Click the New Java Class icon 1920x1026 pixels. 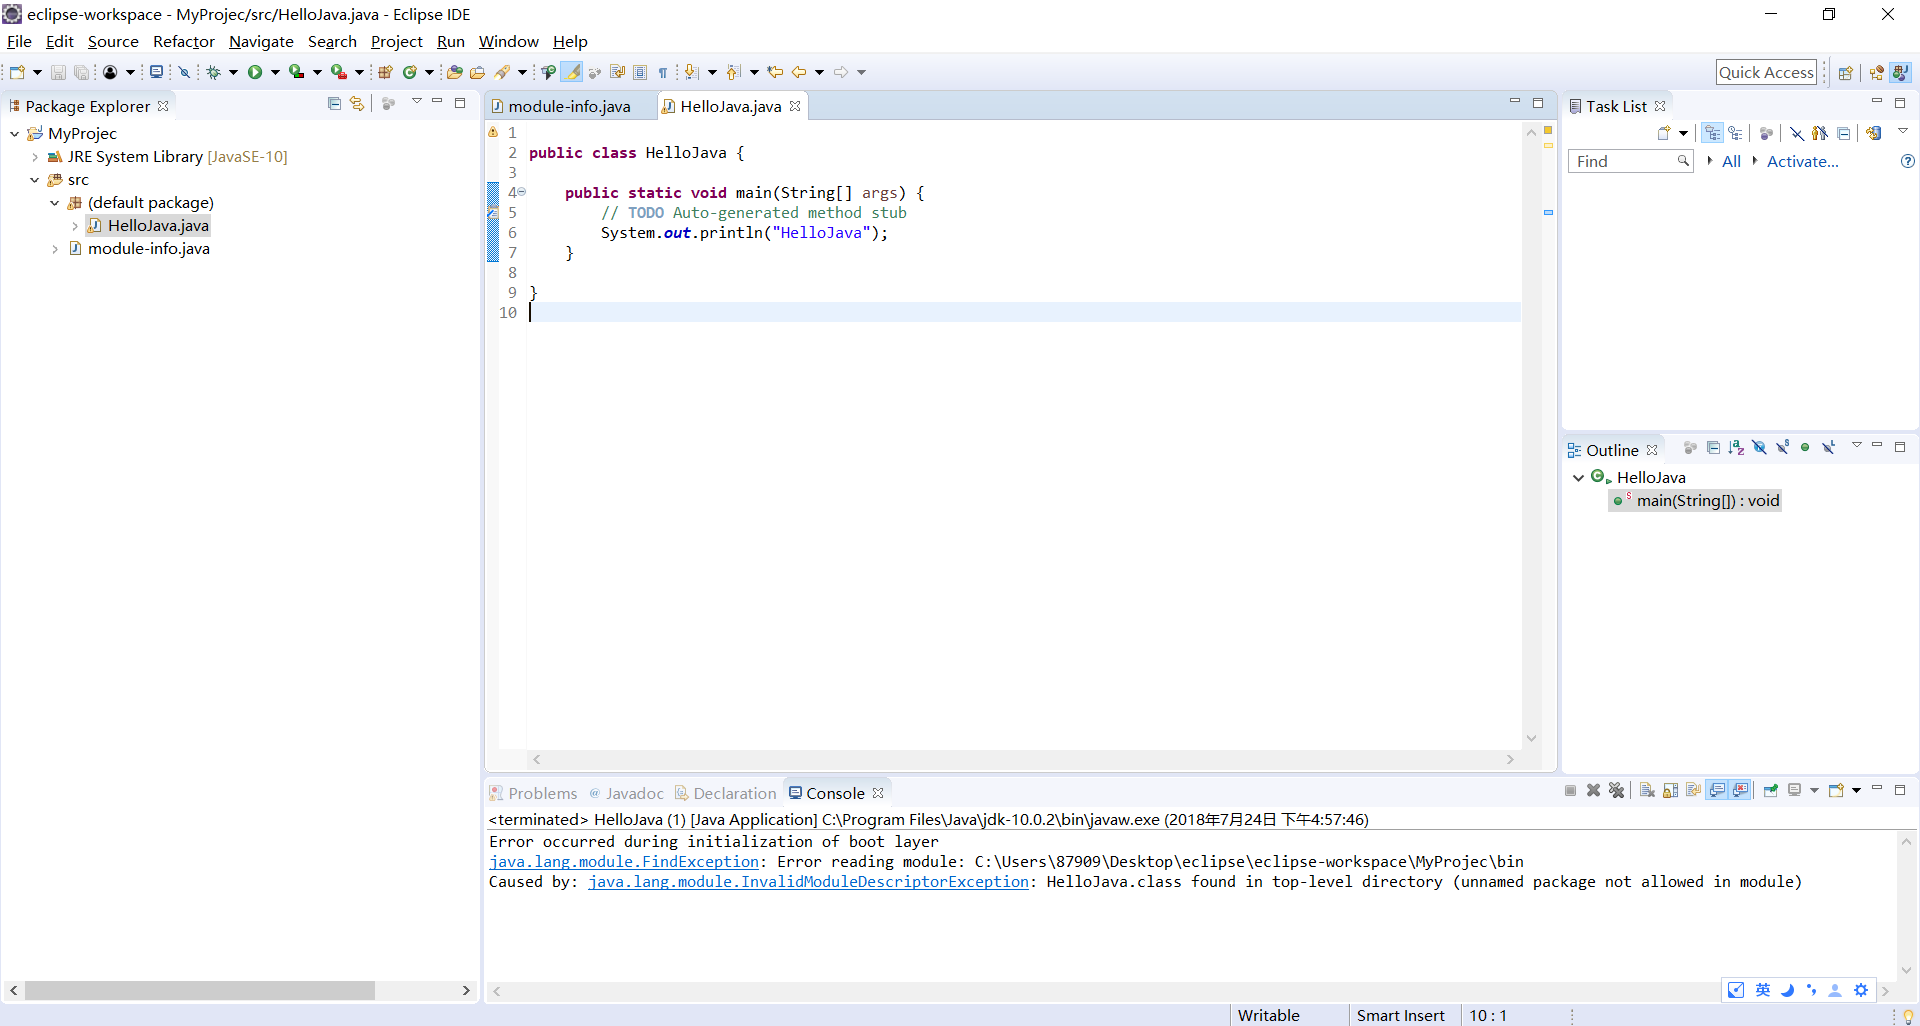point(409,72)
